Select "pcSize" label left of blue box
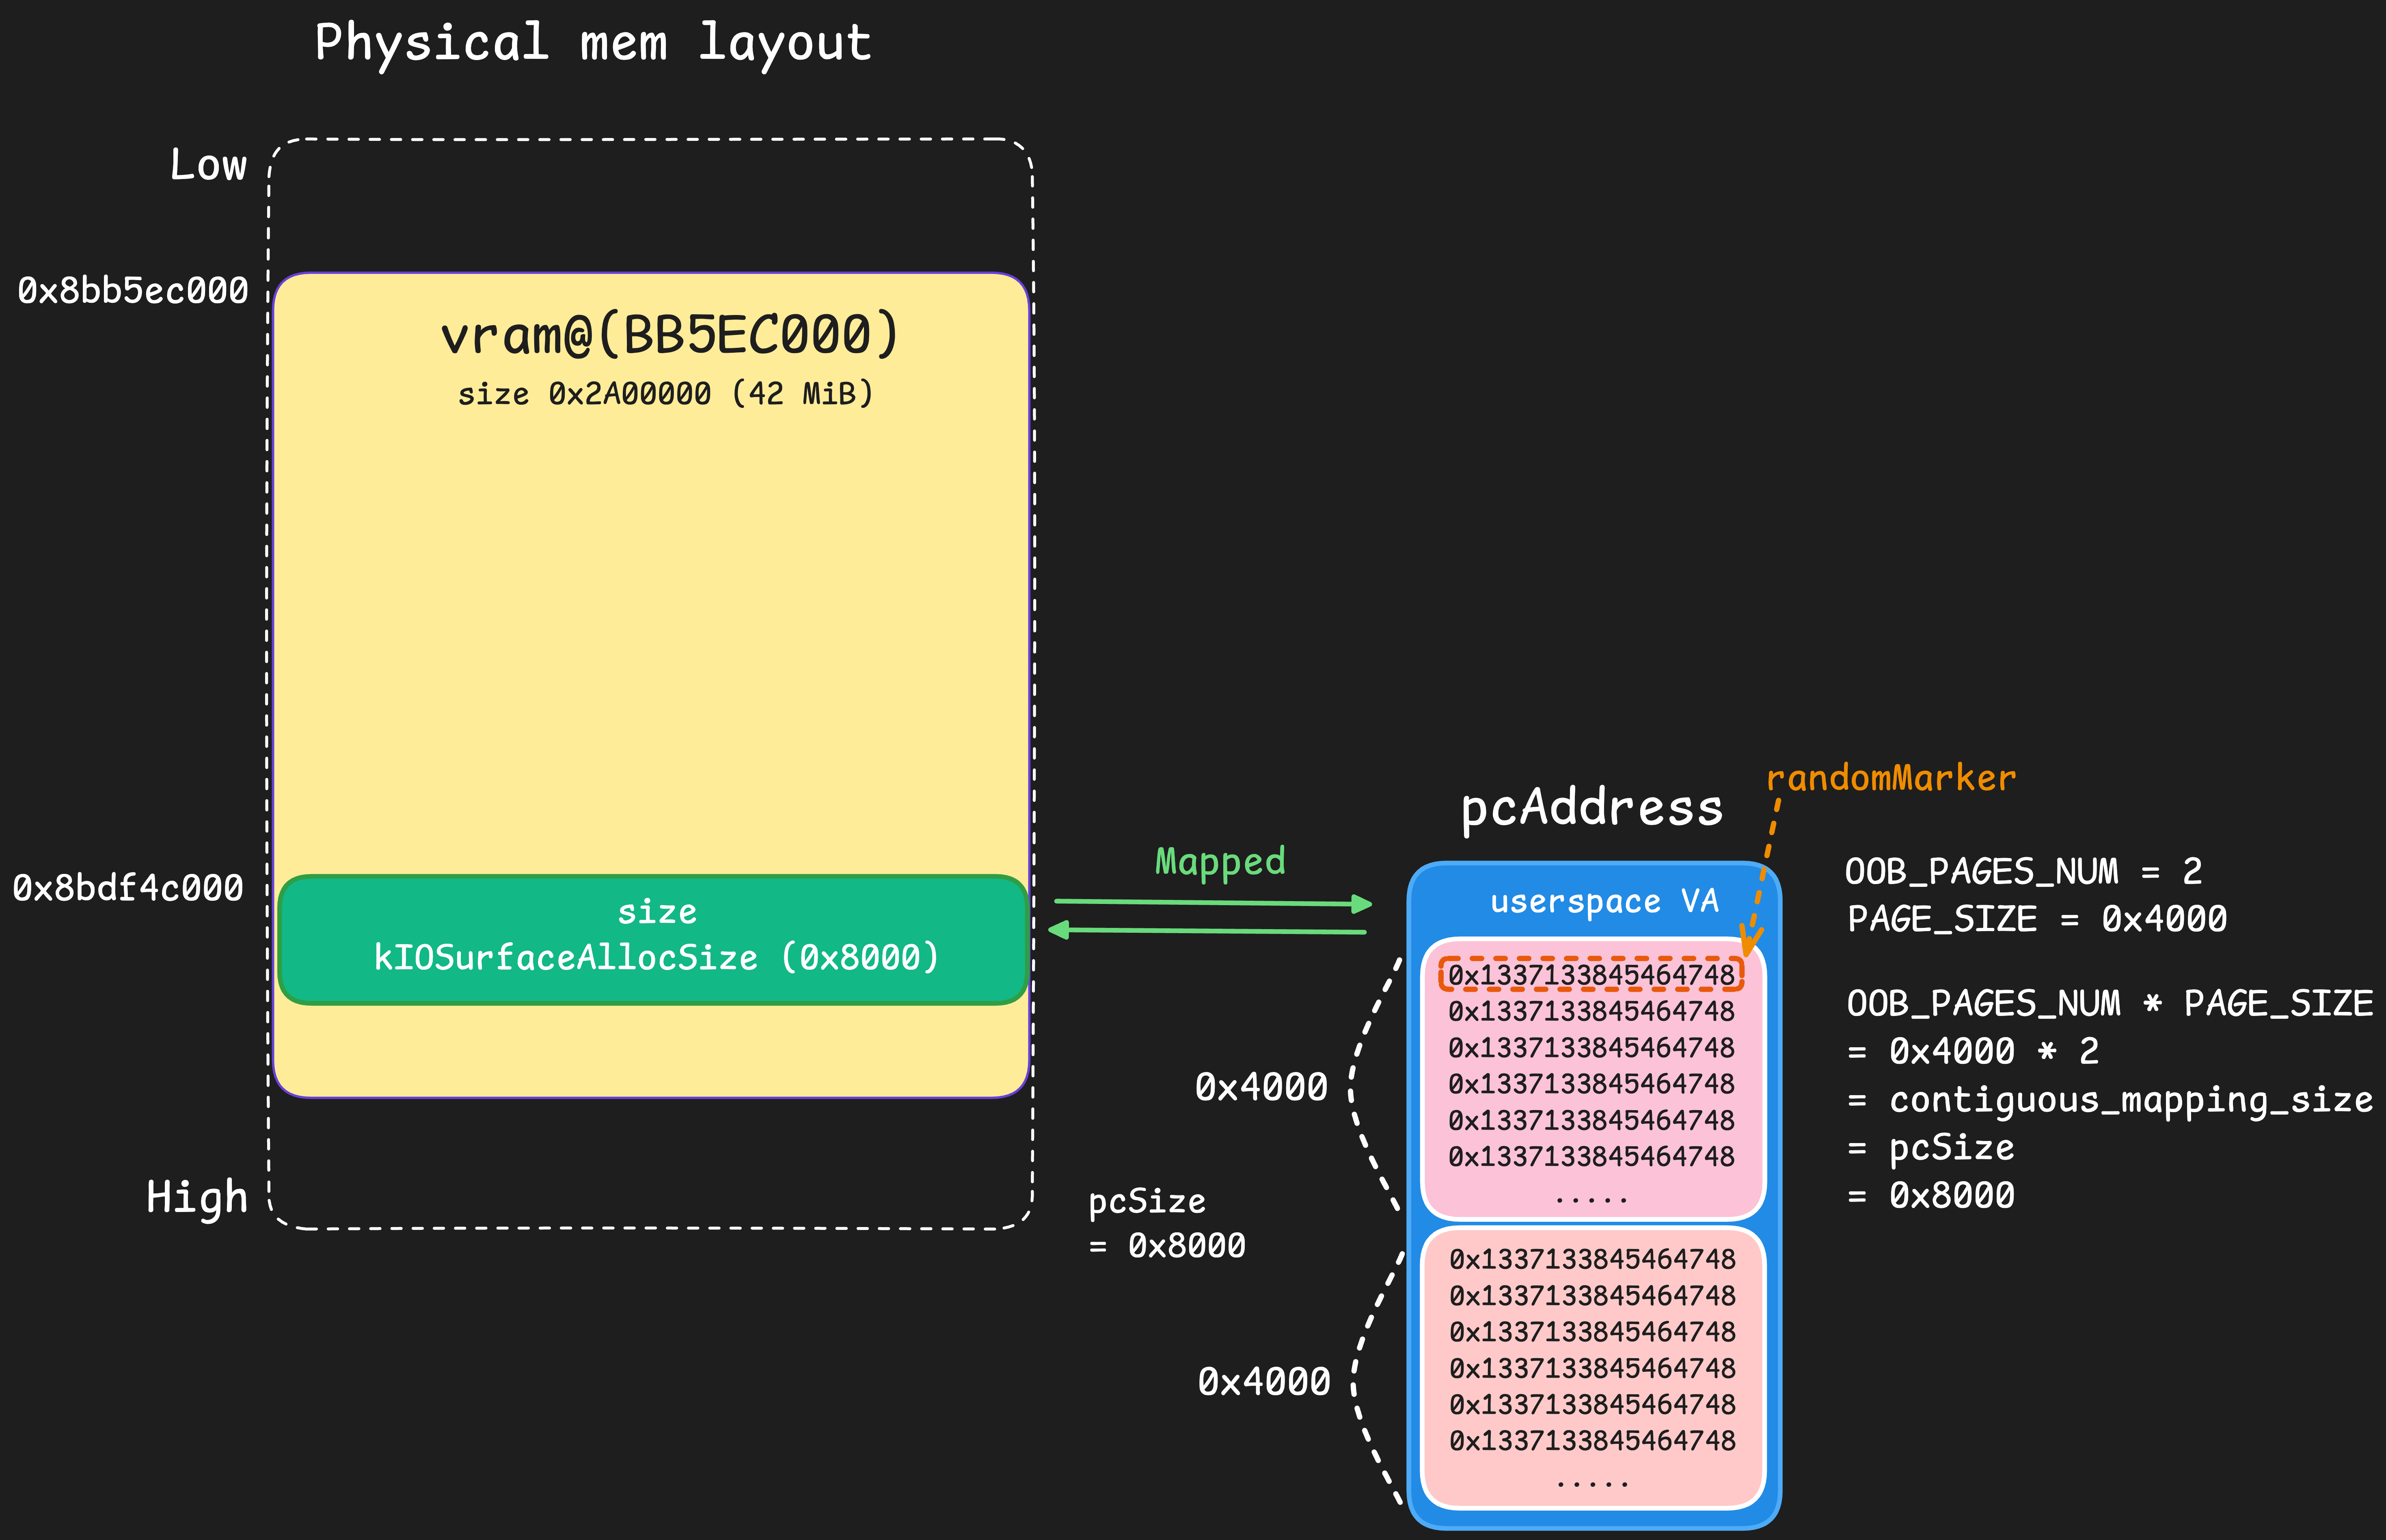Screen dimensions: 2386x1540 coord(1147,1202)
